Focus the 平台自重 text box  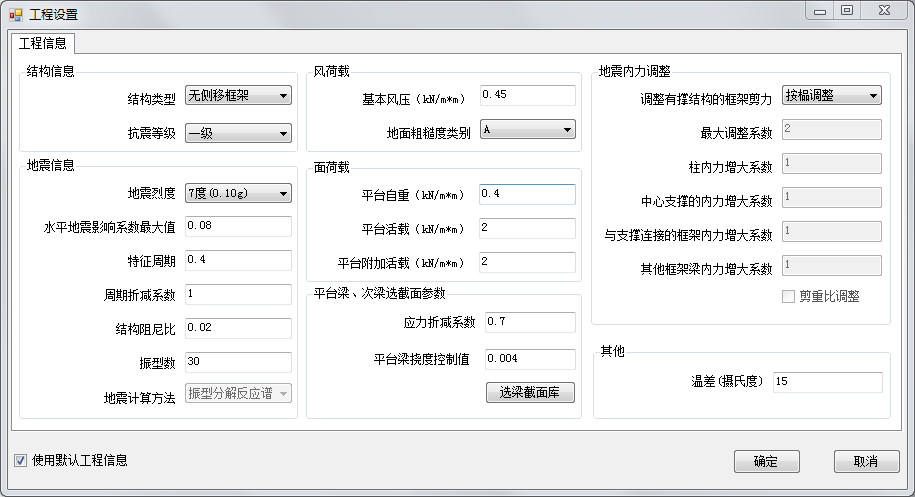click(527, 194)
